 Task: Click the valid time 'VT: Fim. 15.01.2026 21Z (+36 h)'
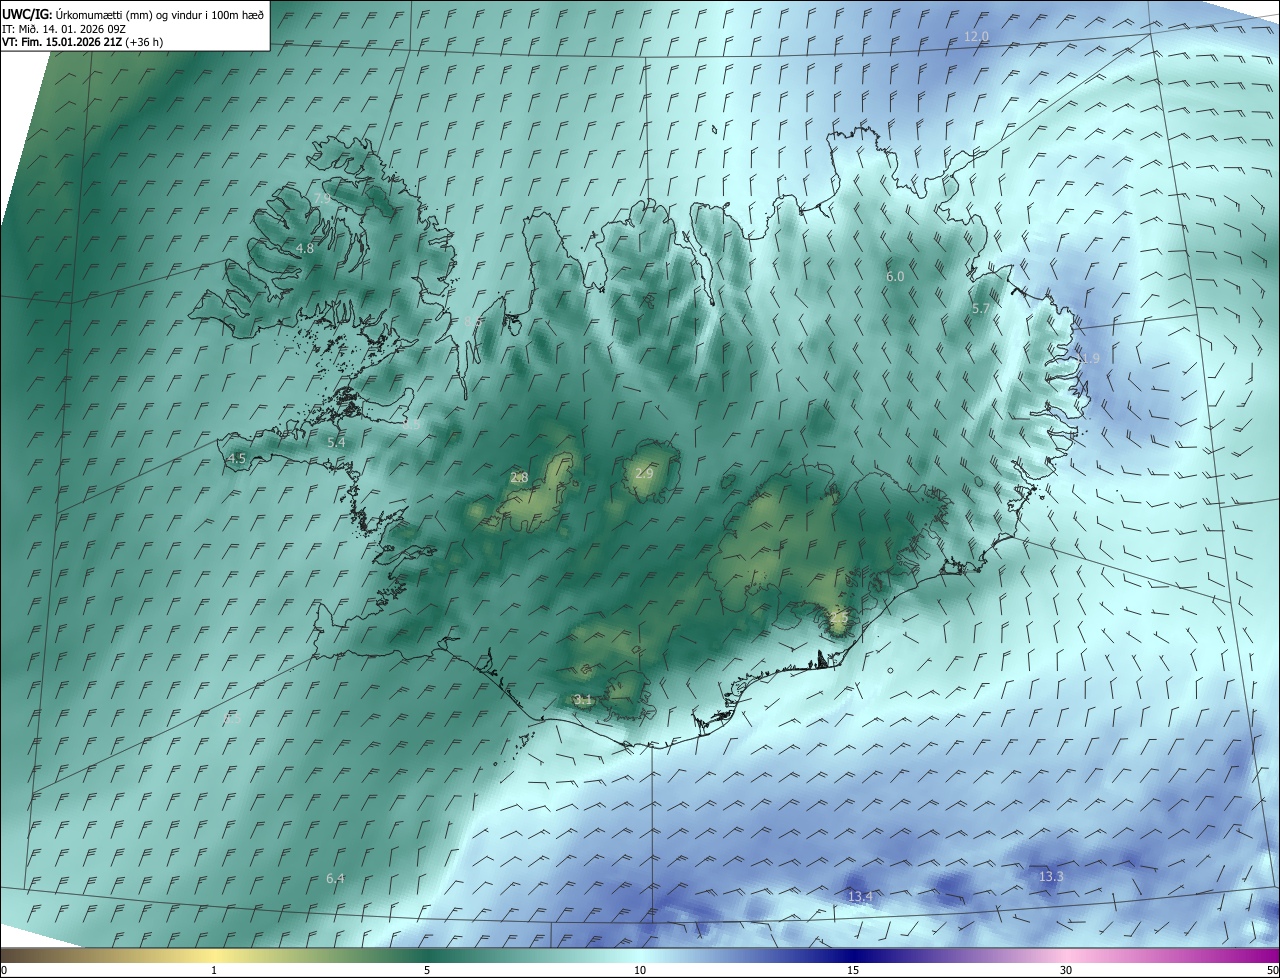coord(82,42)
